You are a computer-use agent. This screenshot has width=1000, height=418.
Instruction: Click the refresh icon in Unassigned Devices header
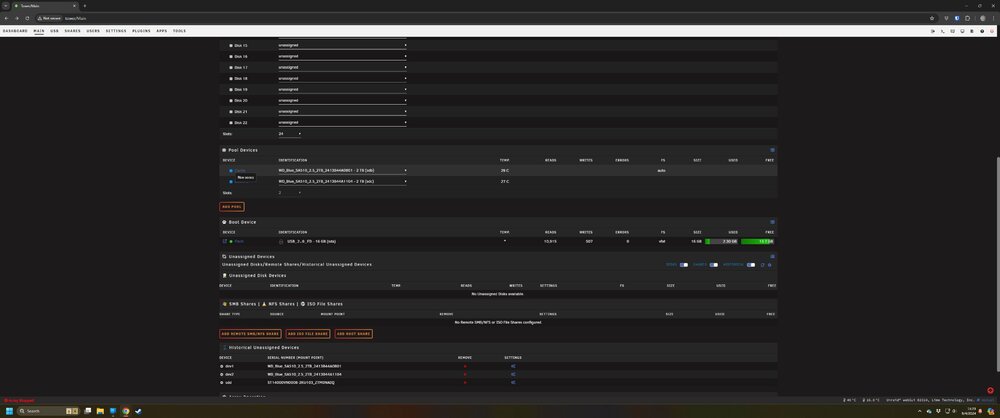762,265
